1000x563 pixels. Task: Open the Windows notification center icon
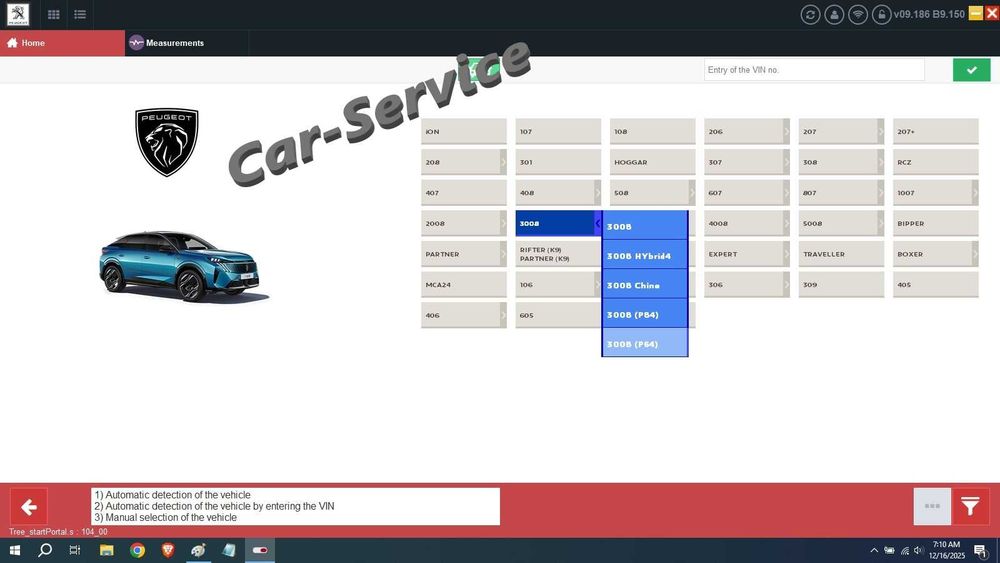pos(980,550)
